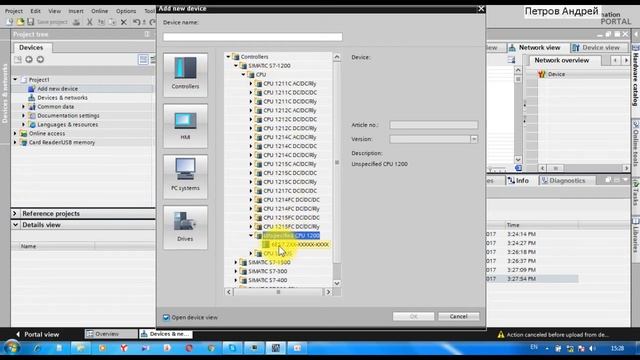Viewport: 640px width, 360px height.
Task: Expand Reference projects panel
Action: (15, 213)
